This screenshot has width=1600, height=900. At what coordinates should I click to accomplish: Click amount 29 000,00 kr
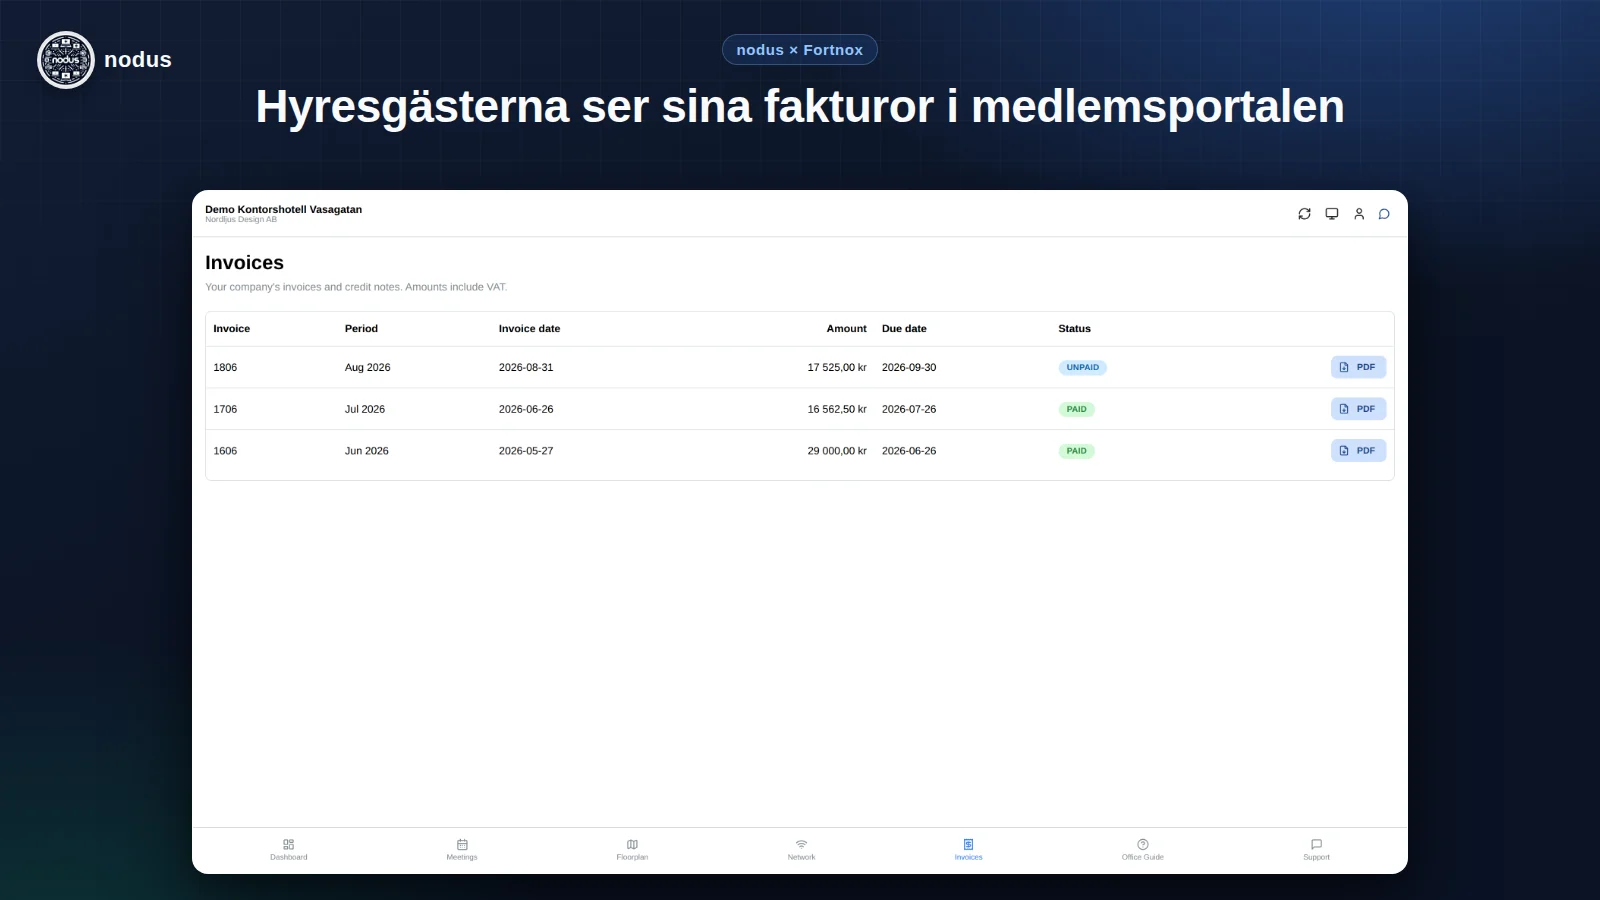pyautogui.click(x=837, y=451)
